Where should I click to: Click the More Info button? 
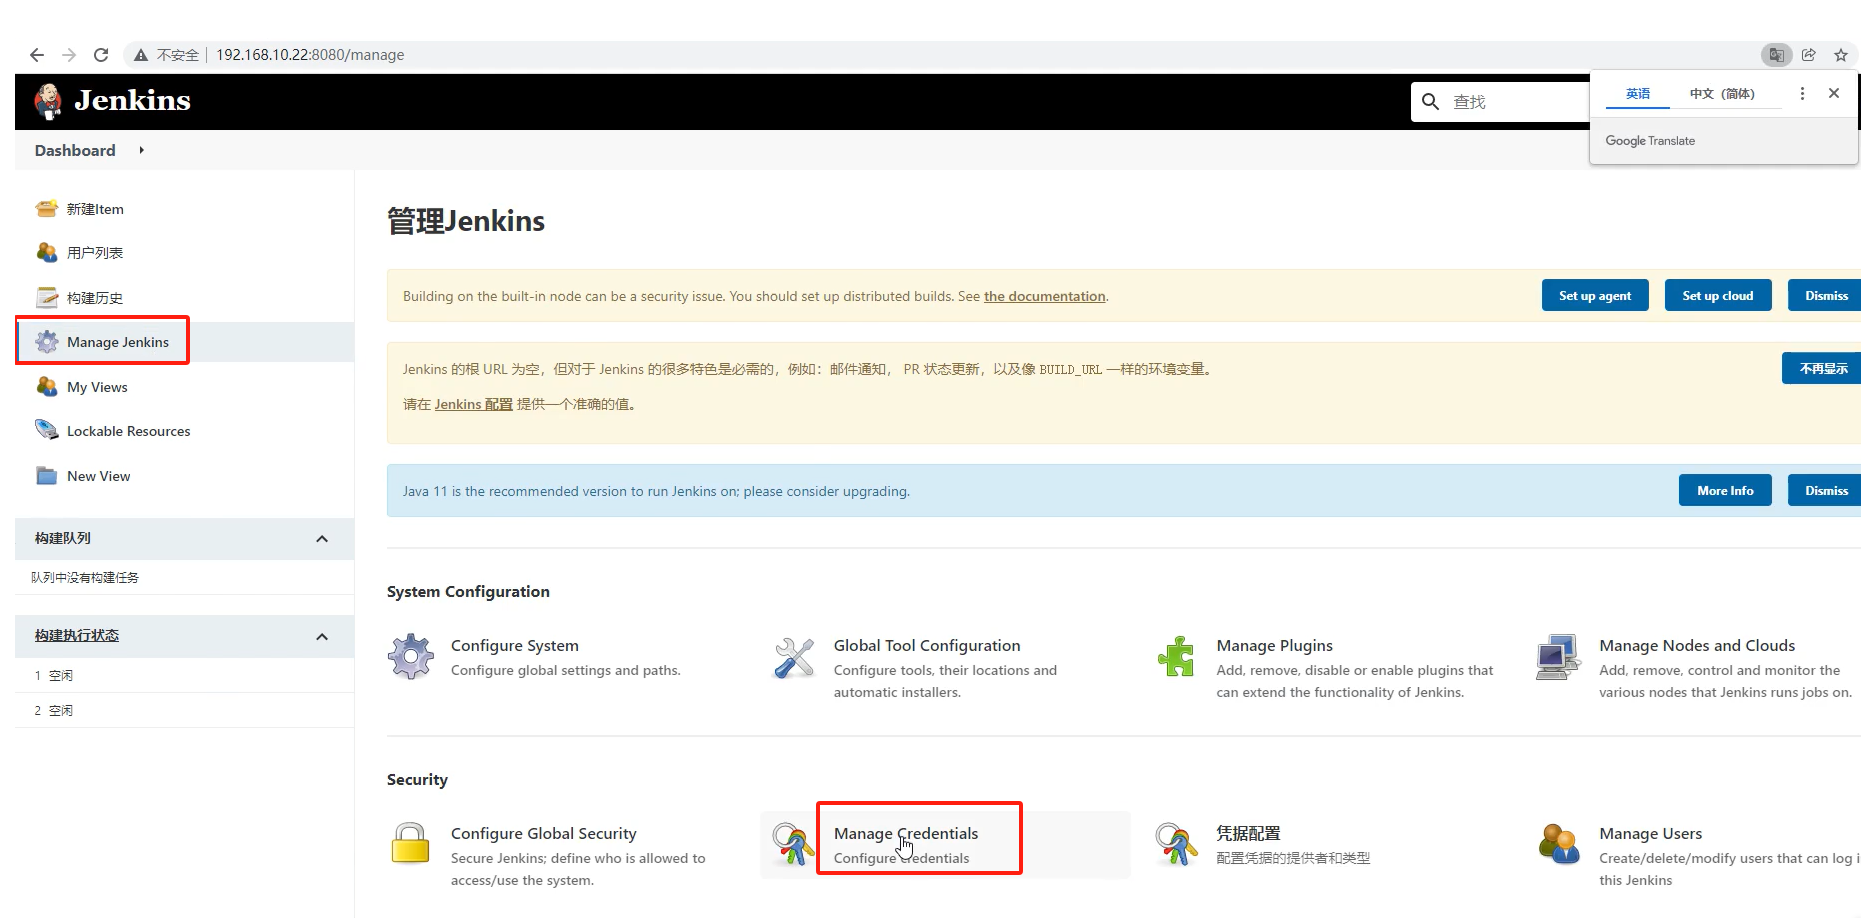point(1725,490)
